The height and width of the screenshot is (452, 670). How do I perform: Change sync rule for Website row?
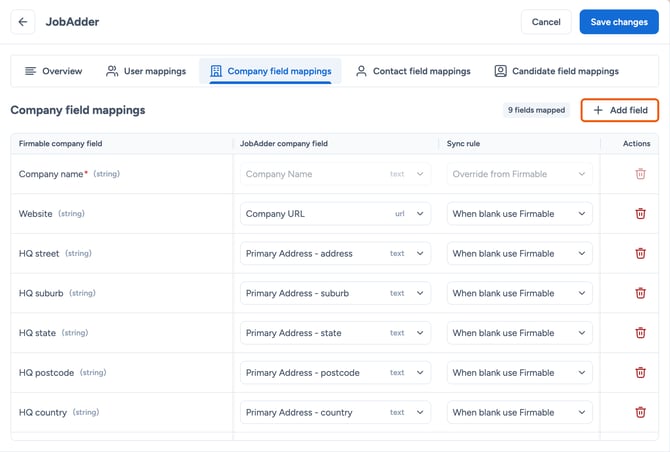[520, 214]
